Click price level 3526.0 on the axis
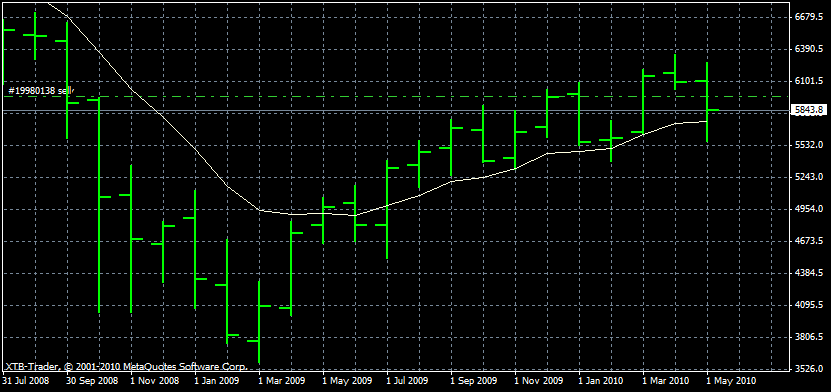Screen dimensions: 831x392 808,369
